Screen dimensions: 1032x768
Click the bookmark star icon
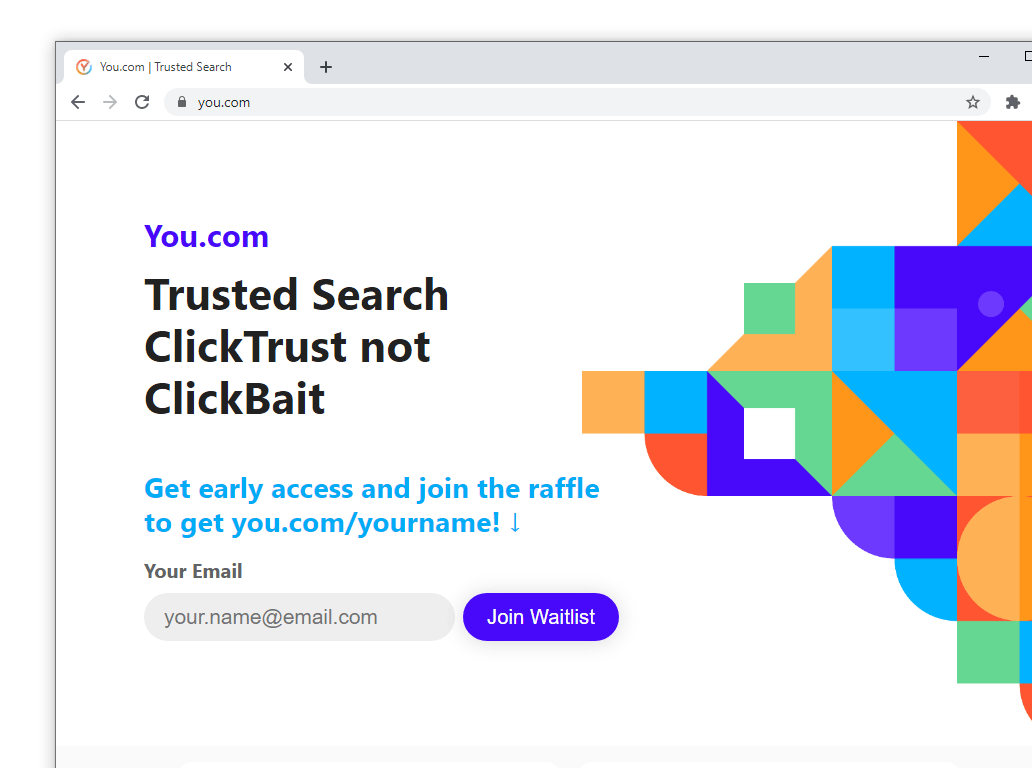[x=972, y=102]
